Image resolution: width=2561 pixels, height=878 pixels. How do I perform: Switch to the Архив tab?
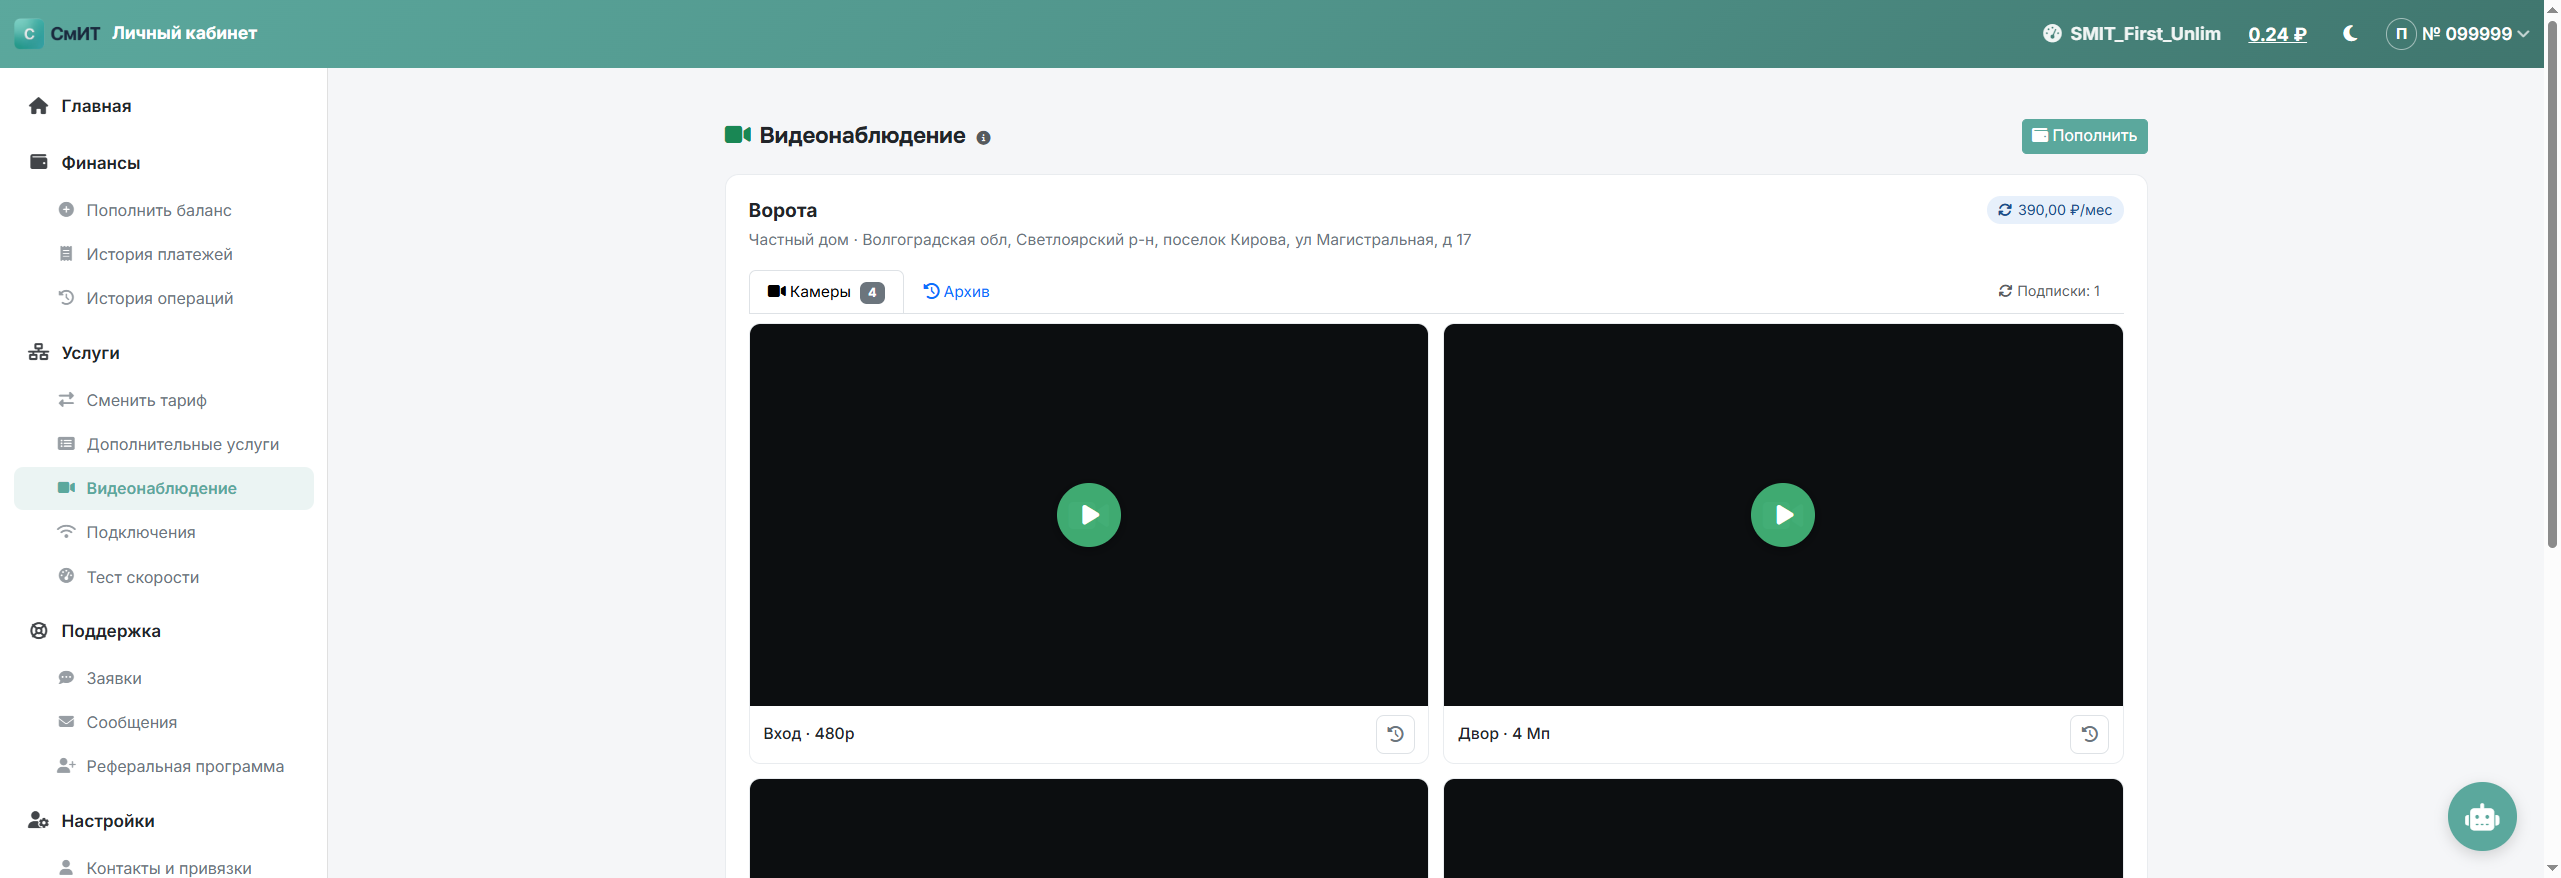pyautogui.click(x=956, y=292)
